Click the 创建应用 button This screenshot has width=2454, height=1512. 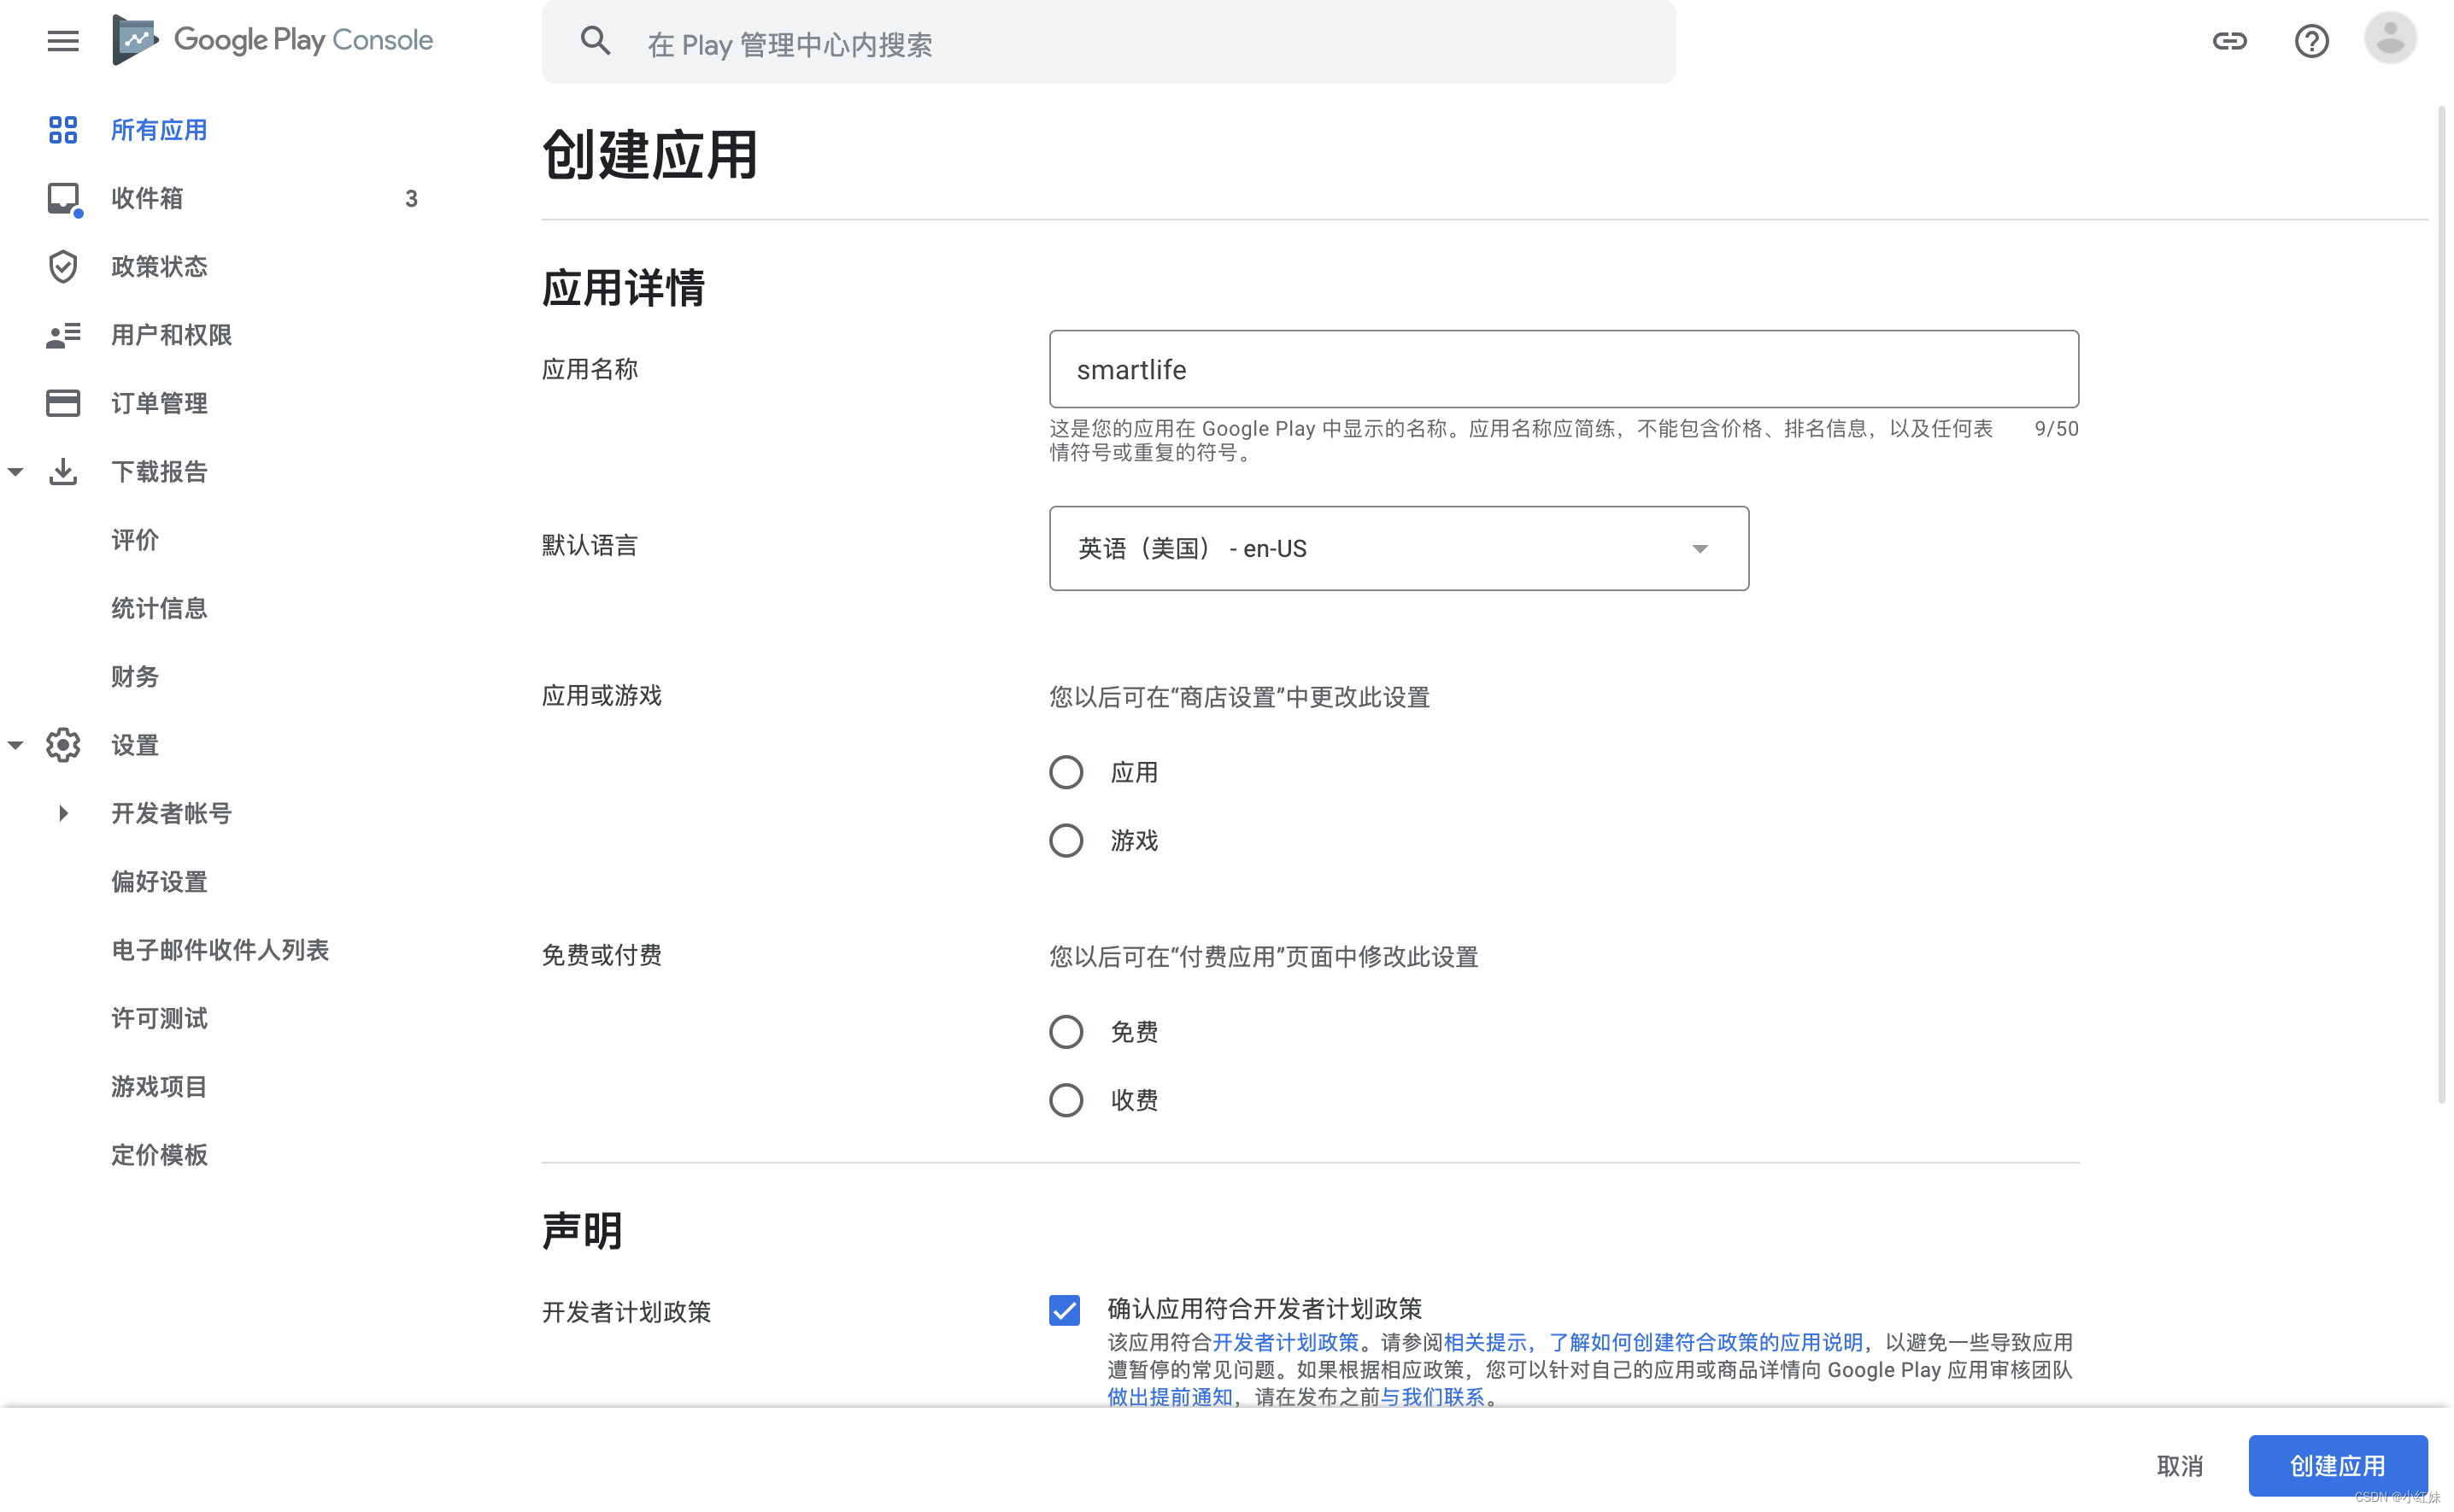click(x=2337, y=1465)
